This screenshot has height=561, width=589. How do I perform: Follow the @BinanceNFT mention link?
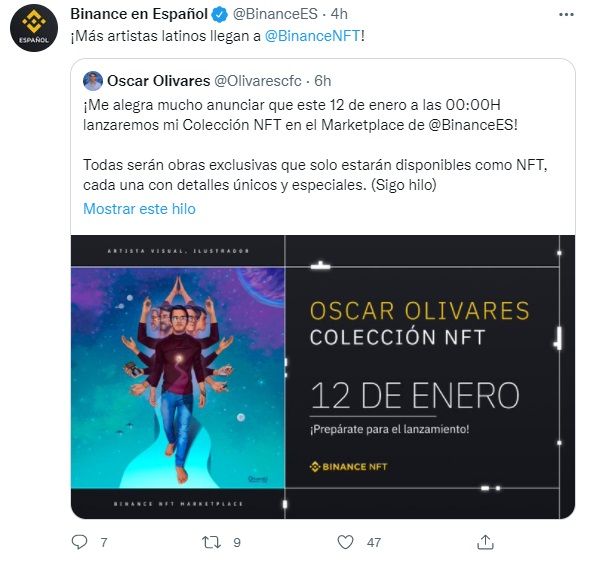click(x=313, y=36)
